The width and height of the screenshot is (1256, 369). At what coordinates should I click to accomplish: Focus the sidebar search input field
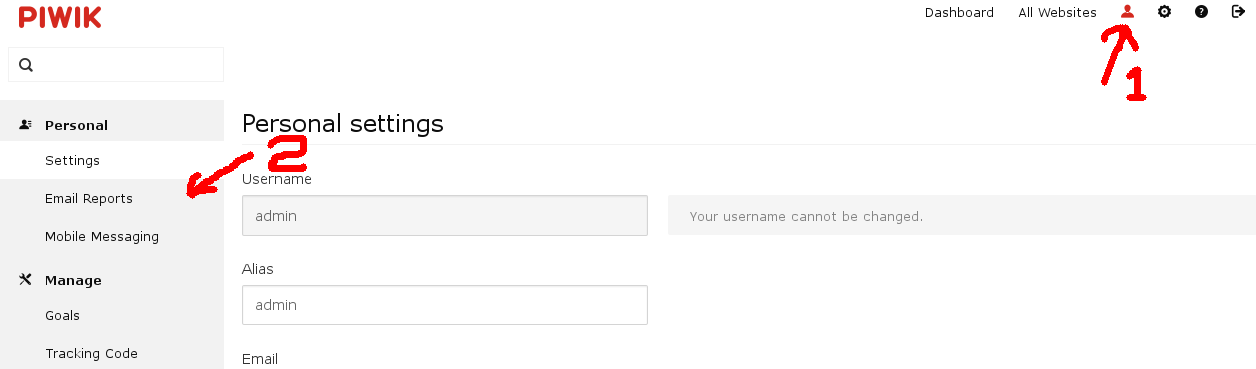[x=116, y=65]
